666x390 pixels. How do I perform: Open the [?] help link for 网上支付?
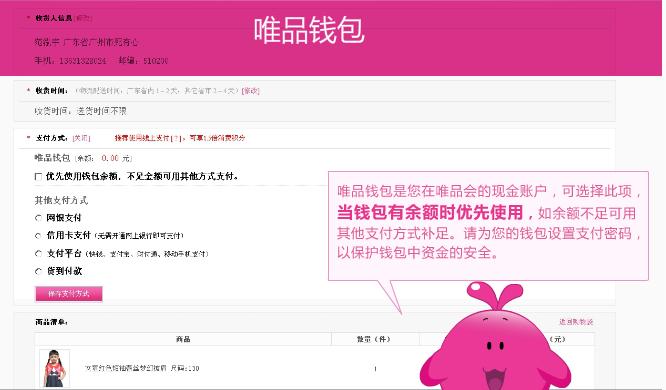175,138
